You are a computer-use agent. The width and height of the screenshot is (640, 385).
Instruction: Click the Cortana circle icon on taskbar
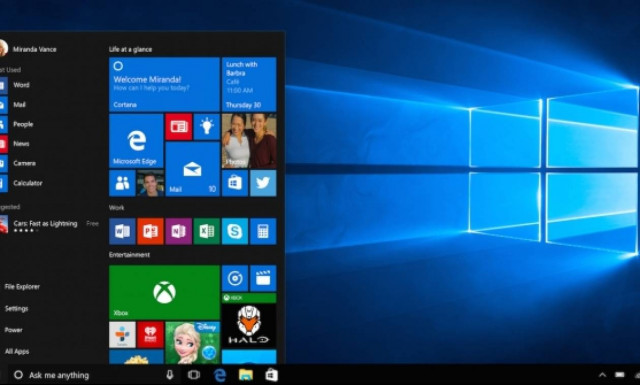tap(18, 375)
